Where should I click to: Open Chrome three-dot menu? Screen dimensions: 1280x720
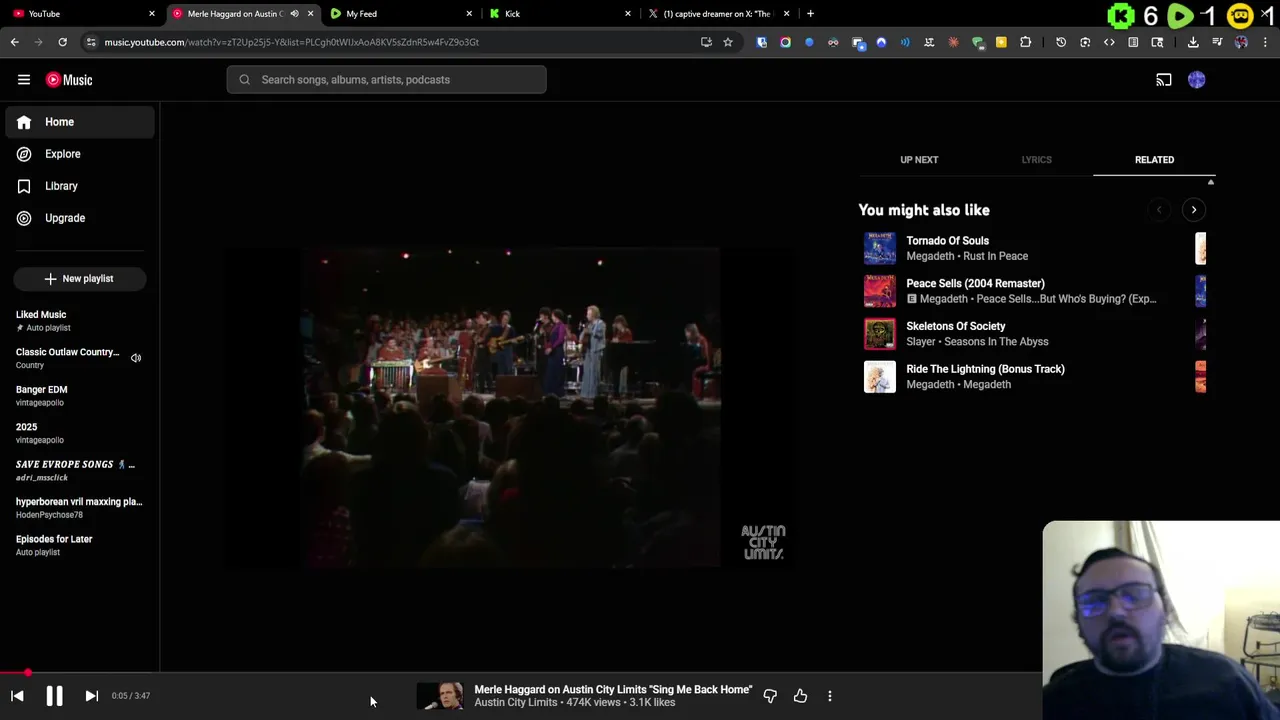[1266, 42]
